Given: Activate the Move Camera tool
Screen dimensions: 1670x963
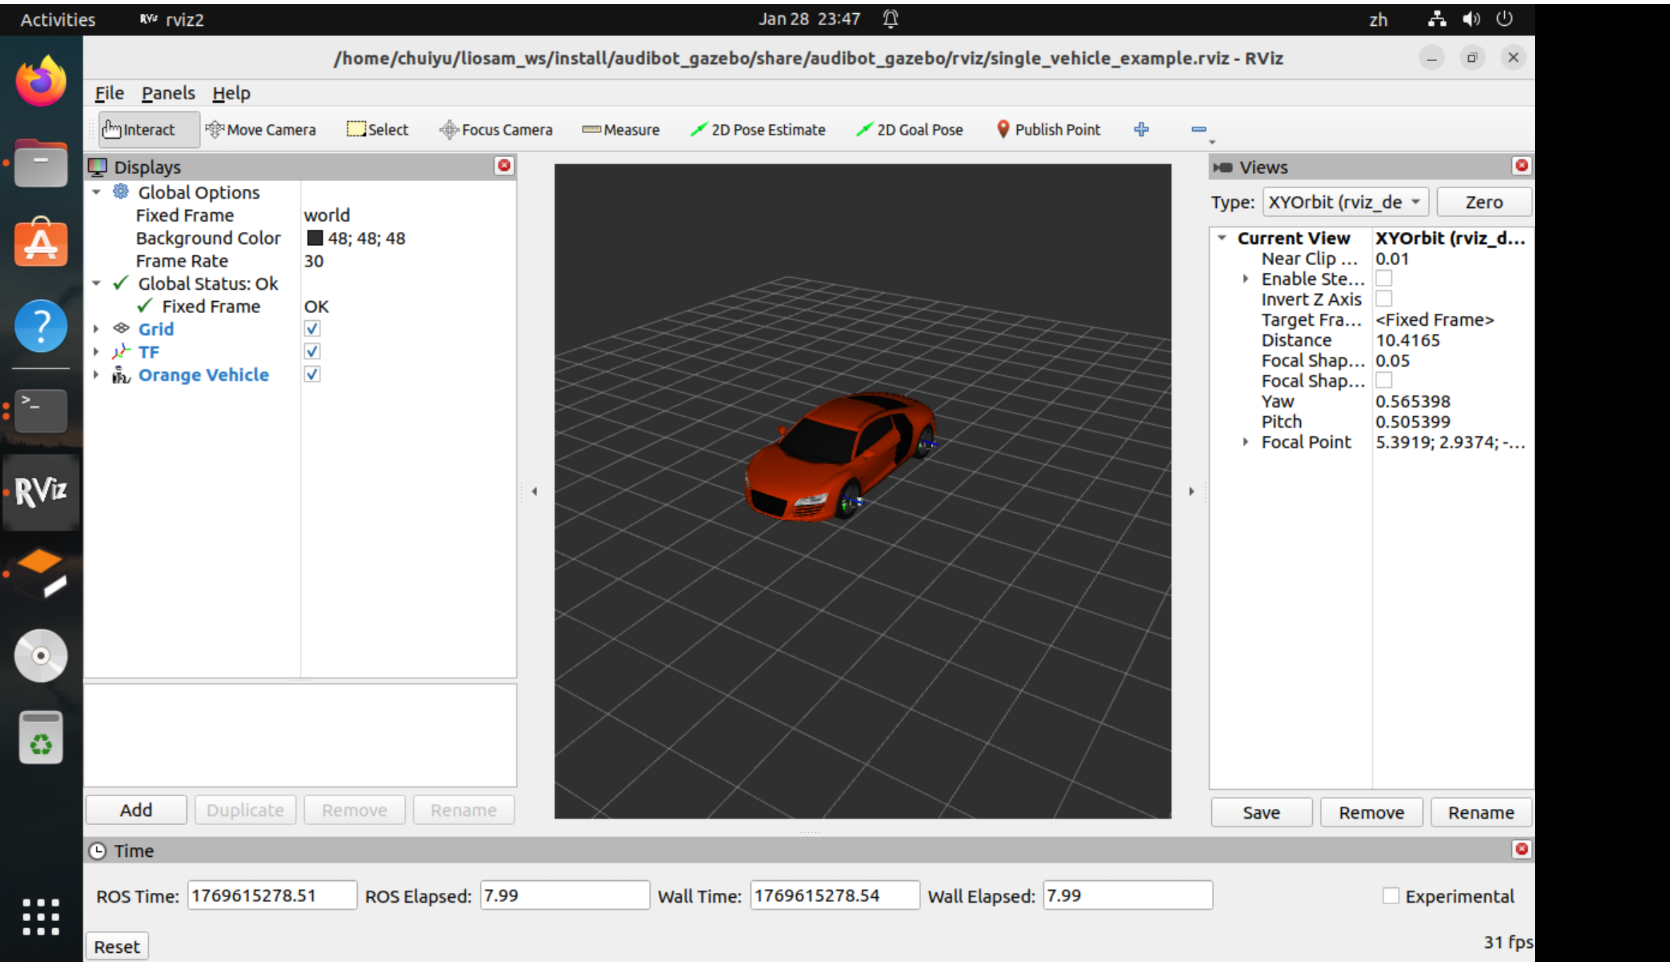Looking at the screenshot, I should click(x=260, y=130).
